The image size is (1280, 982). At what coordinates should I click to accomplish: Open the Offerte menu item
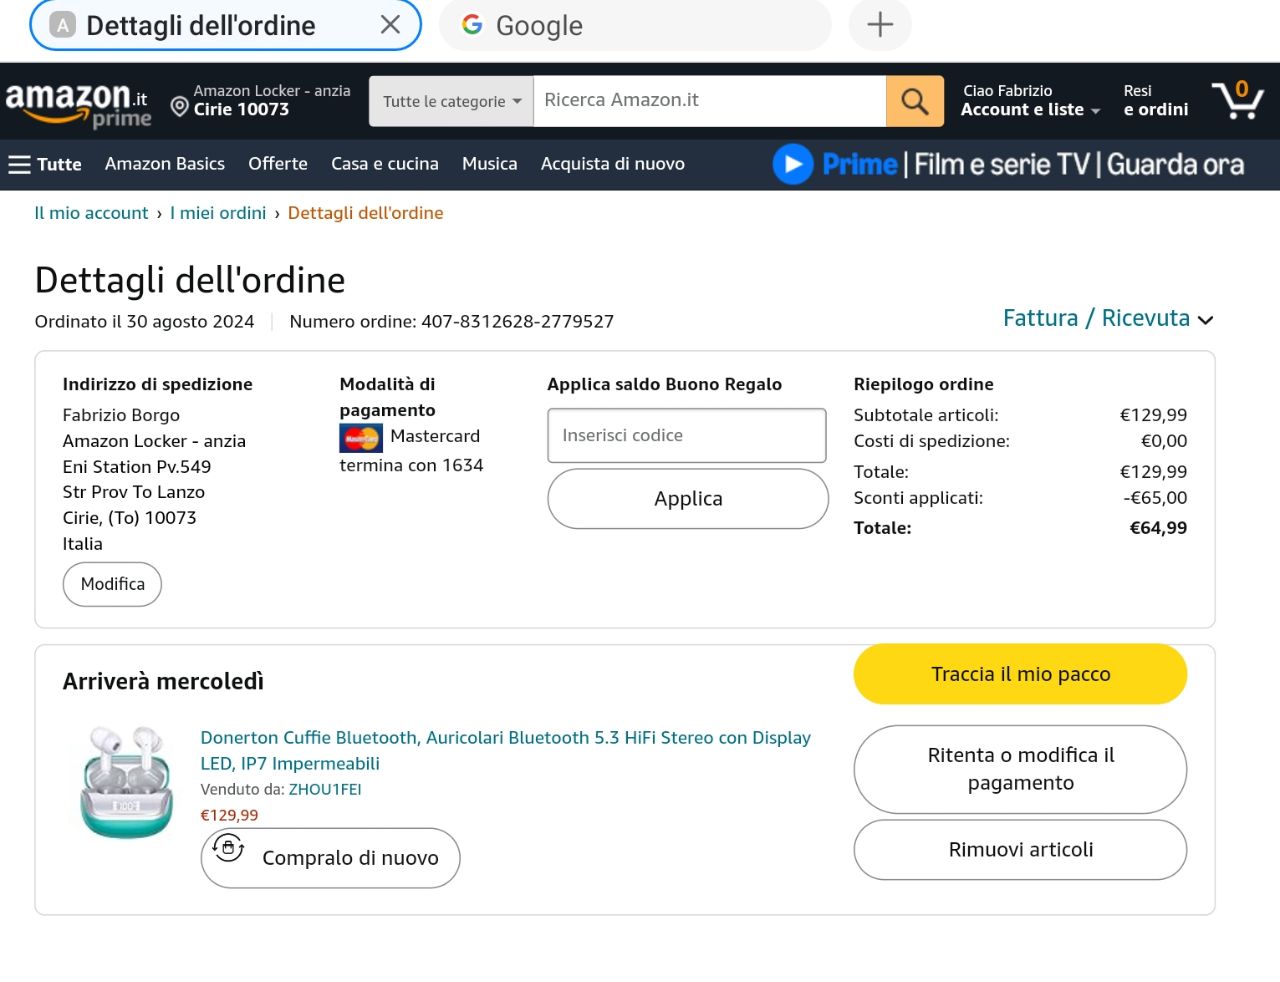278,164
